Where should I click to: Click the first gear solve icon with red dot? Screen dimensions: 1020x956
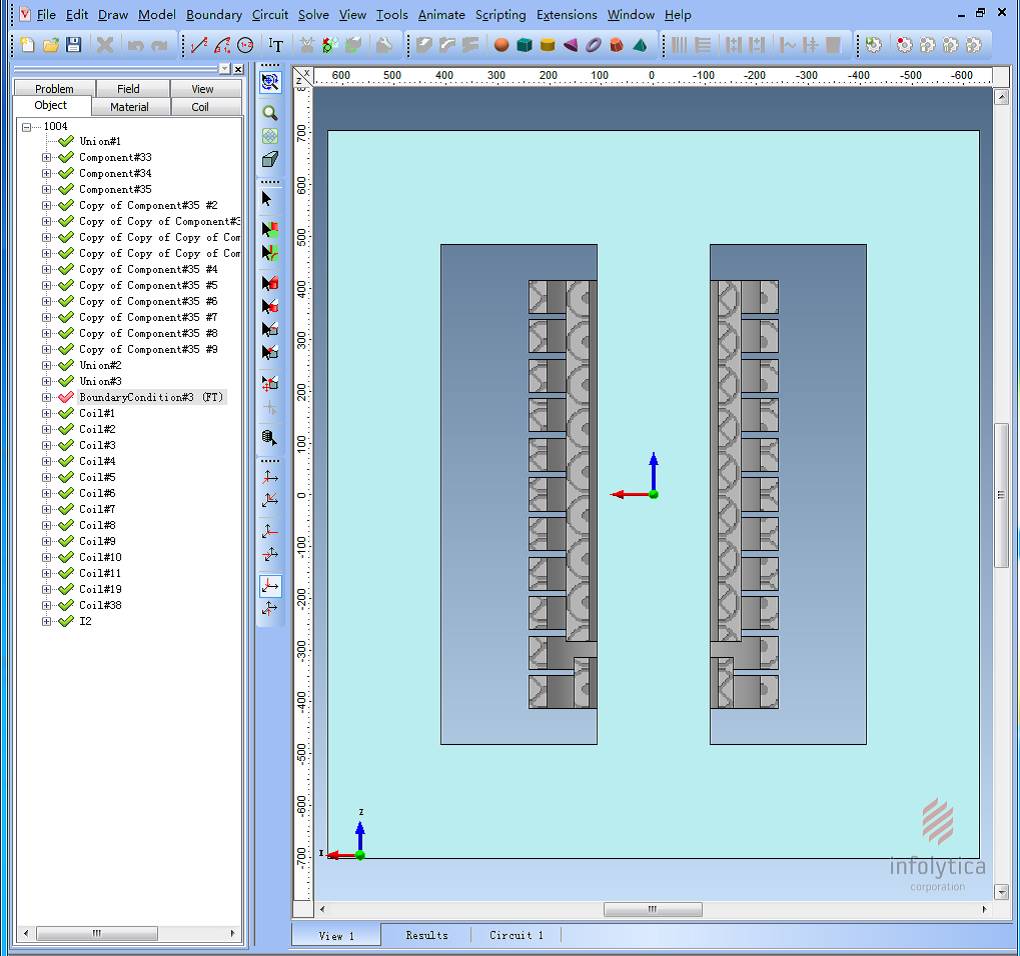pos(904,45)
